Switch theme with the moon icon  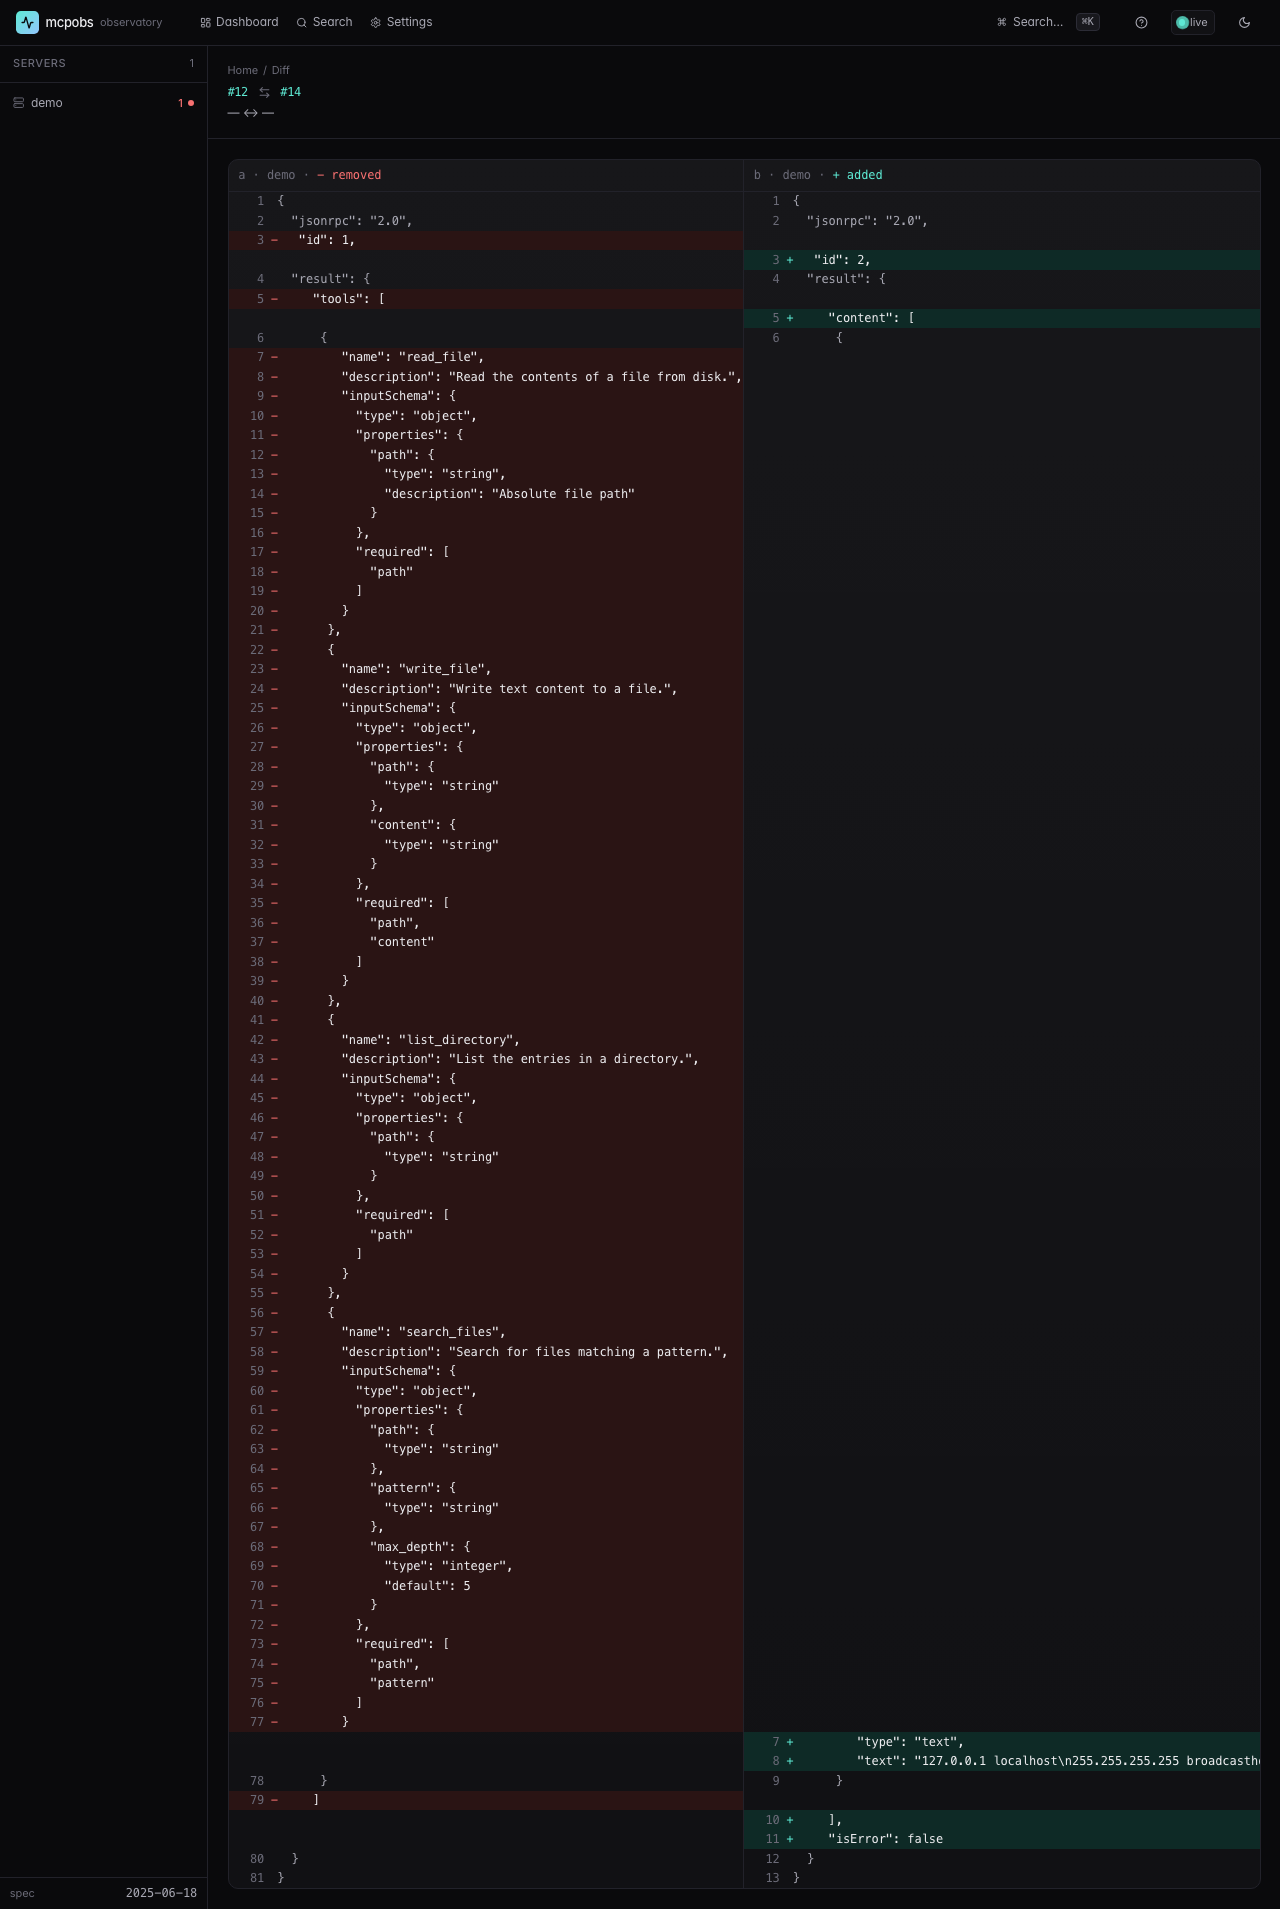pyautogui.click(x=1244, y=22)
